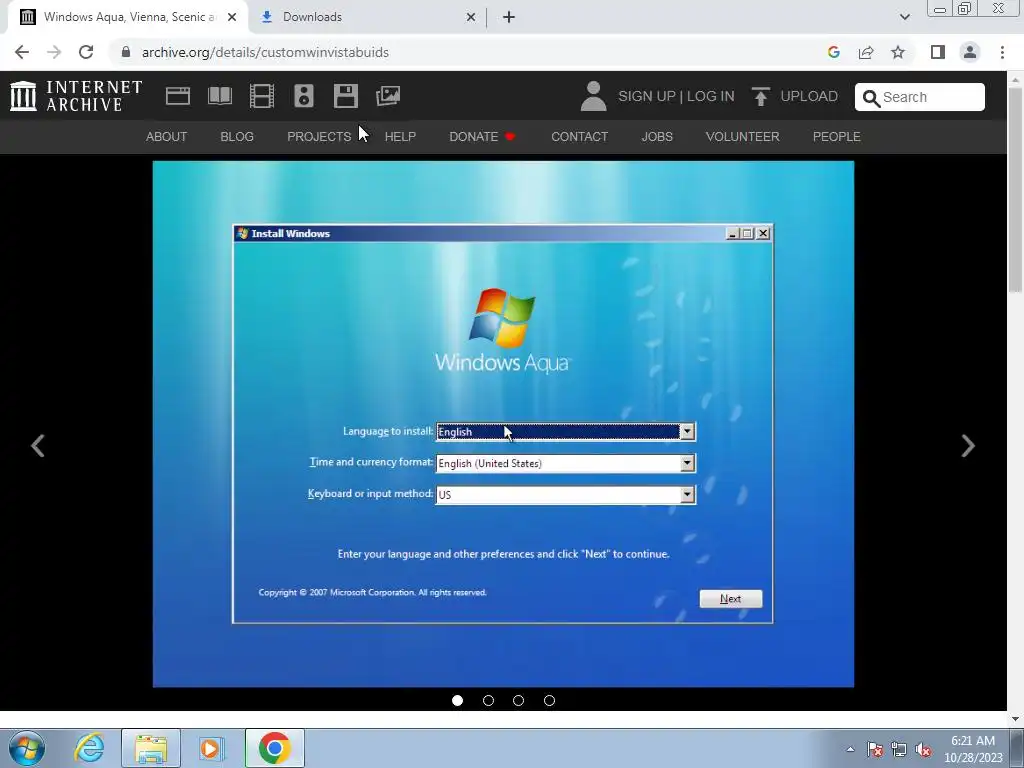Open the ABOUT menu item

coord(167,136)
